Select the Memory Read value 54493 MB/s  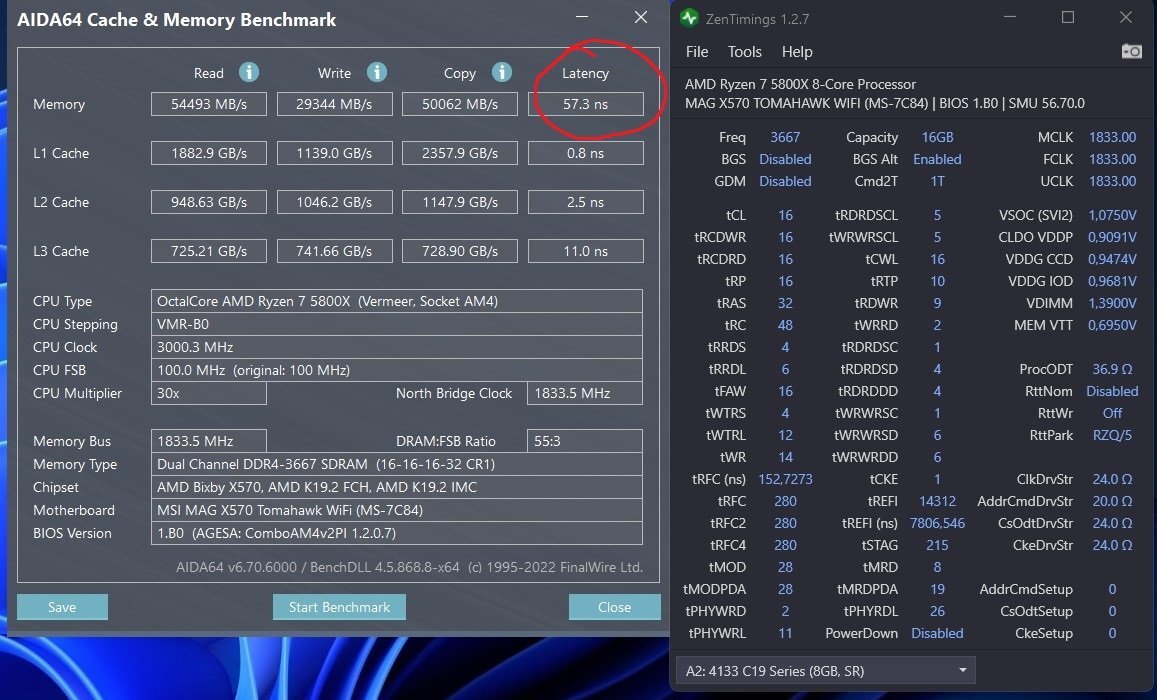click(209, 104)
